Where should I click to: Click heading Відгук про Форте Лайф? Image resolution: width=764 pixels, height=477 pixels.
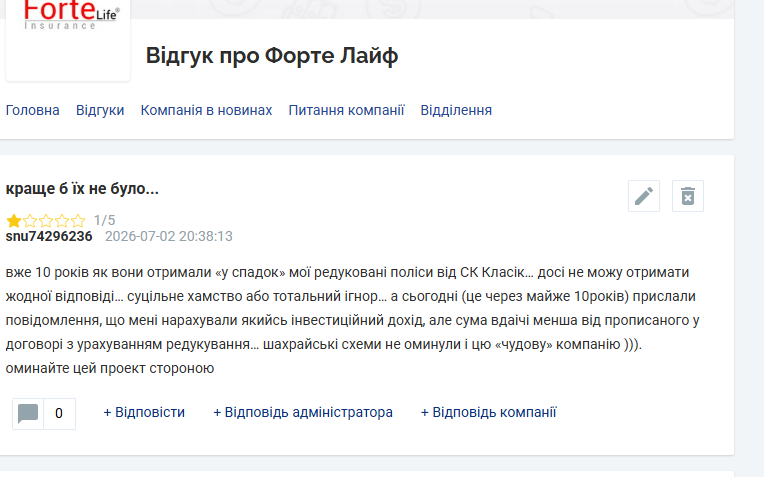272,55
